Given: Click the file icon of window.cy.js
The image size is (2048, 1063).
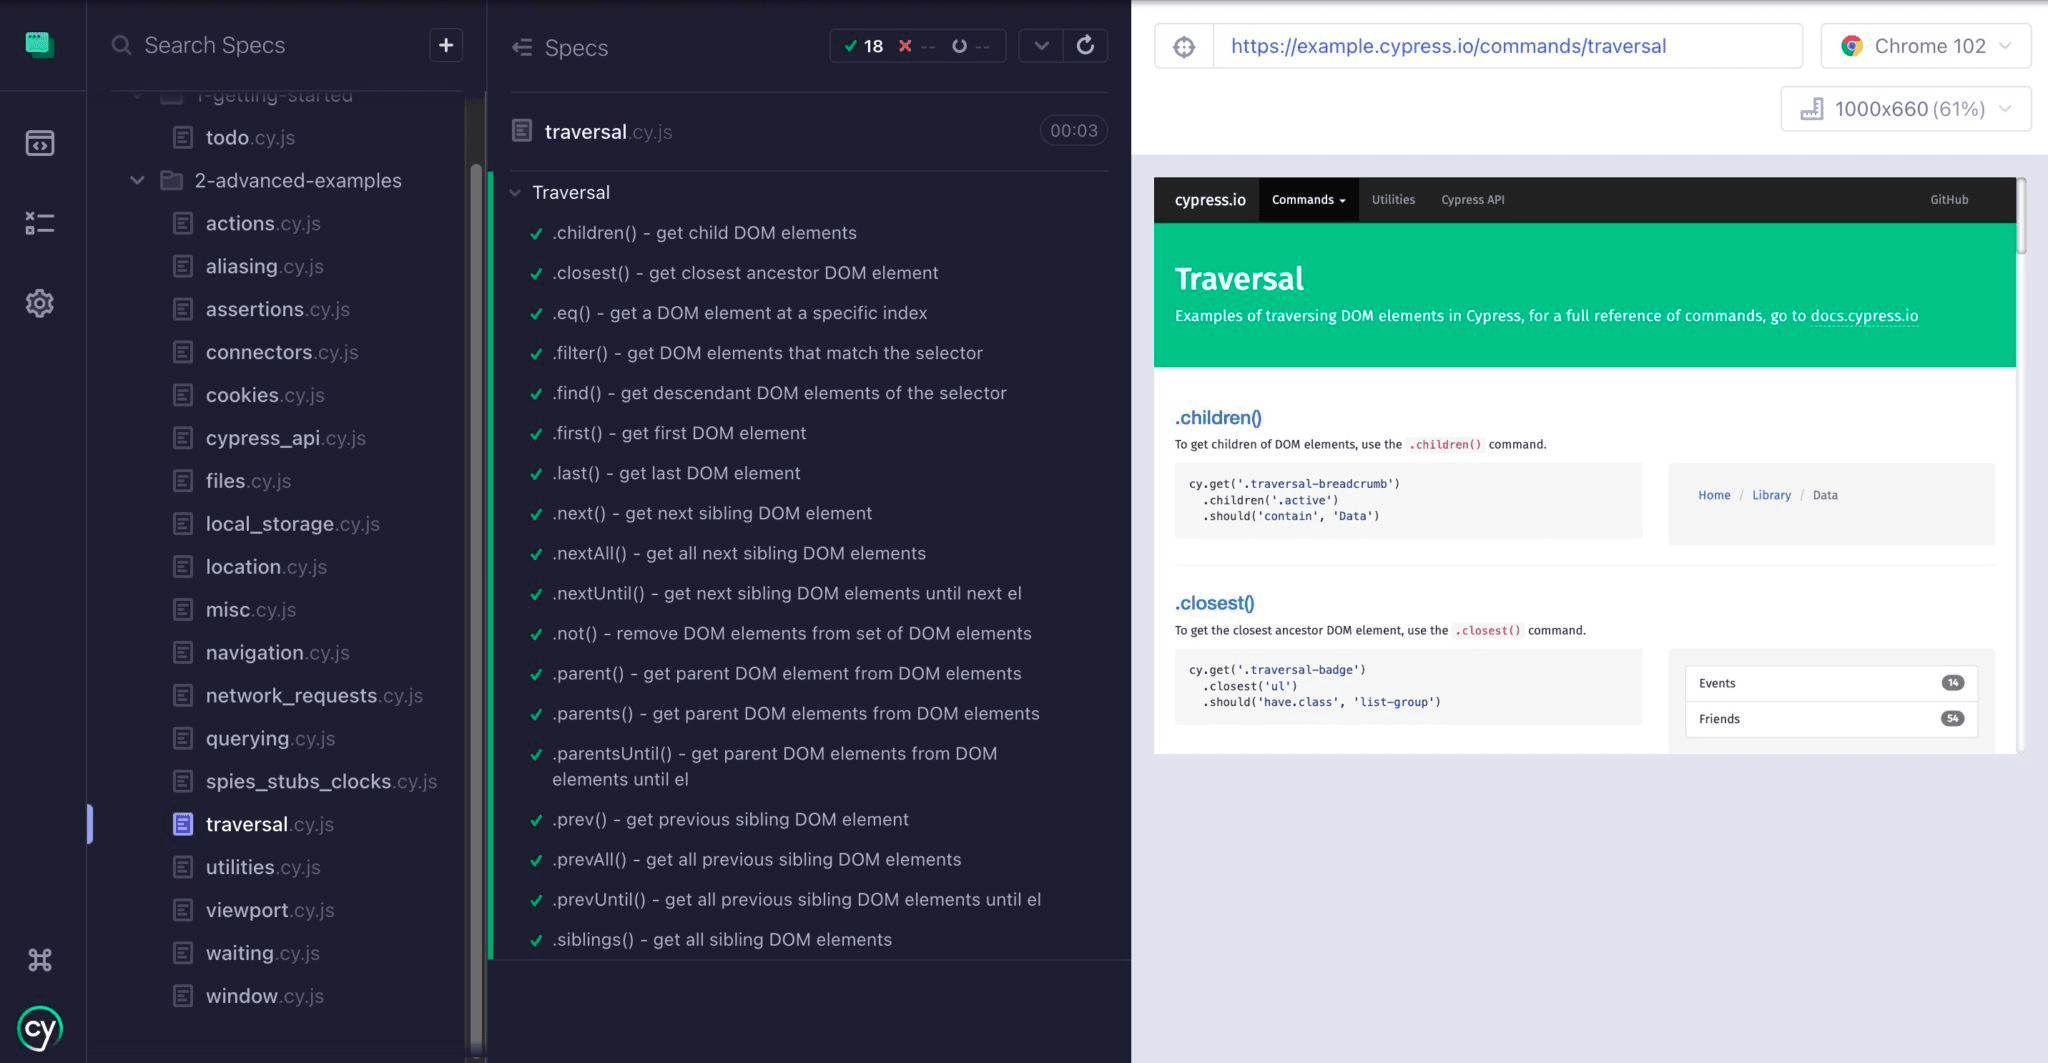Looking at the screenshot, I should [x=182, y=996].
